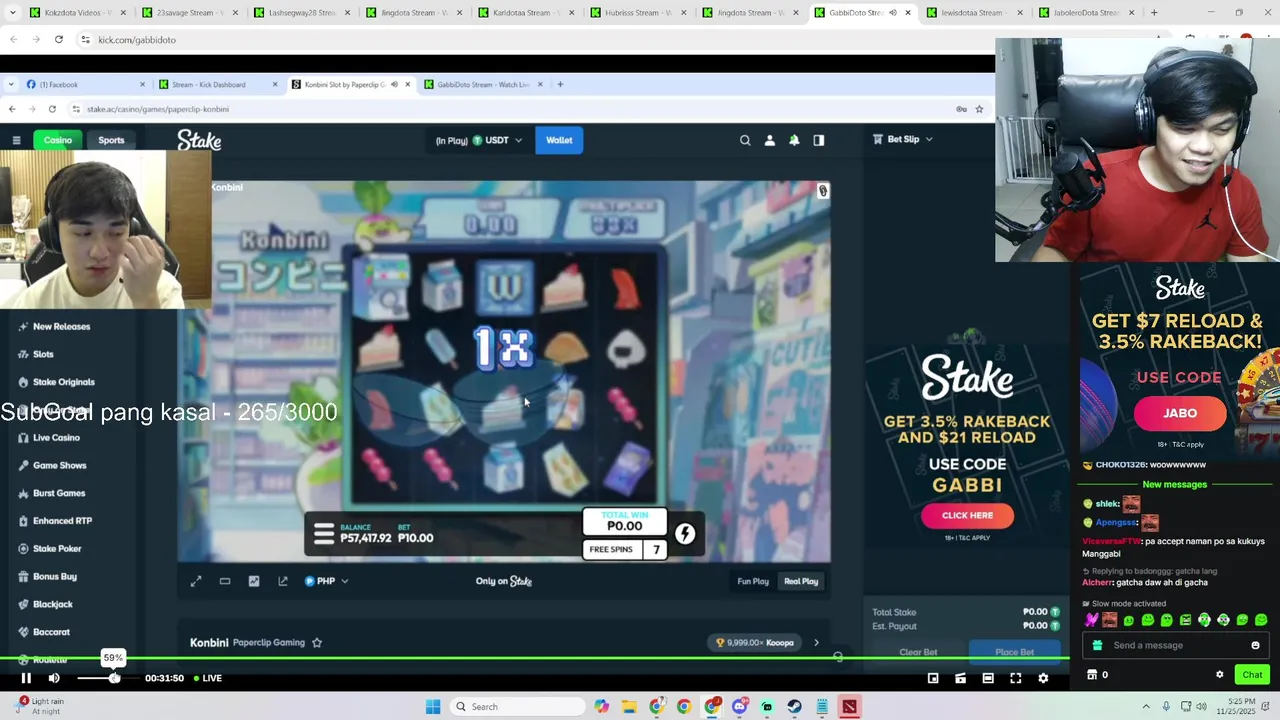Open Live Casino in sidebar
Image resolution: width=1280 pixels, height=720 pixels.
click(x=56, y=437)
